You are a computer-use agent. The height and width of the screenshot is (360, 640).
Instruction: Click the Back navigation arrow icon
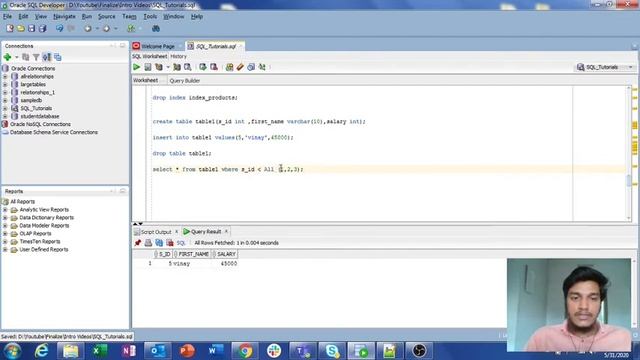[88, 29]
